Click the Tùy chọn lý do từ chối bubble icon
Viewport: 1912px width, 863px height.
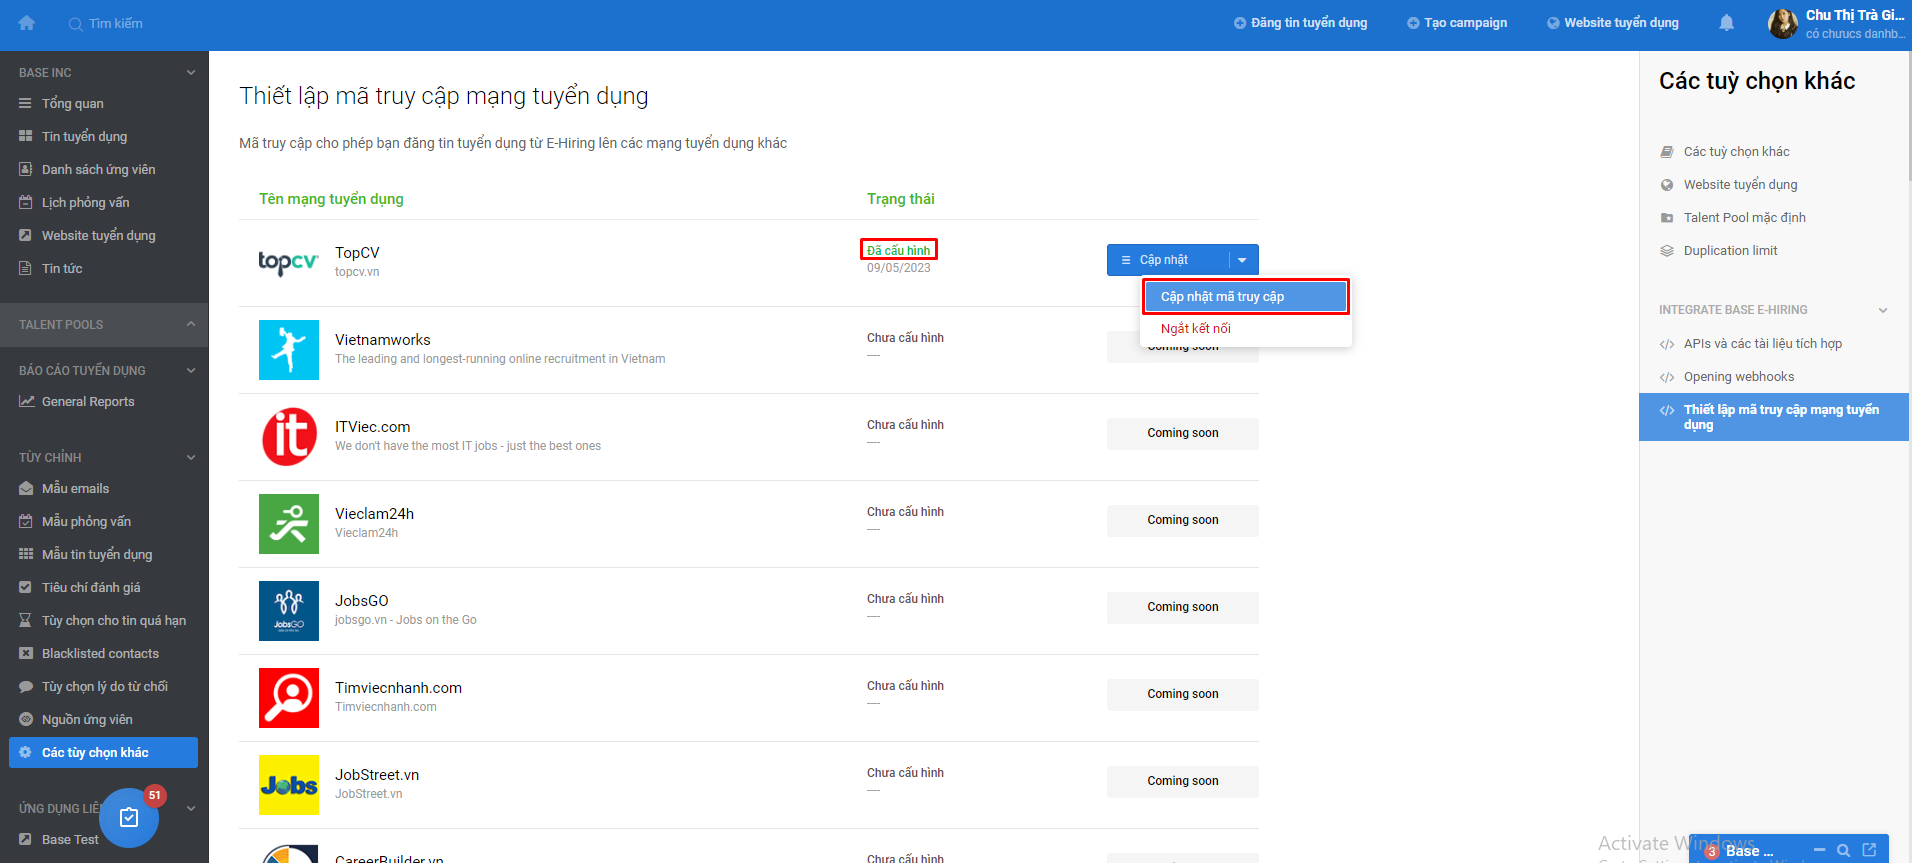(26, 686)
